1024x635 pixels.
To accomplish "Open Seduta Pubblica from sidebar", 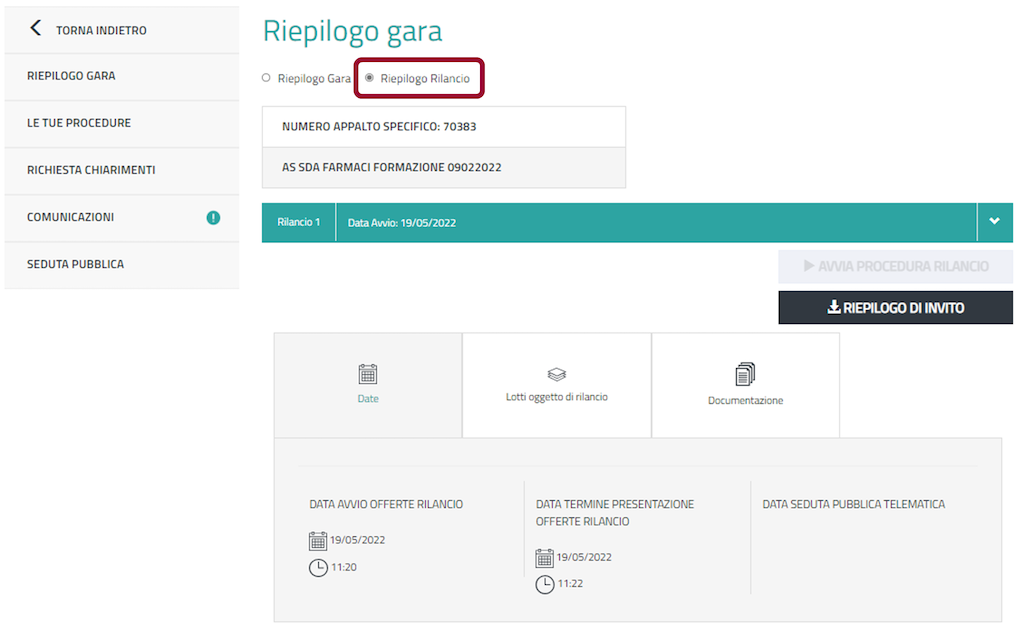I will coord(75,264).
